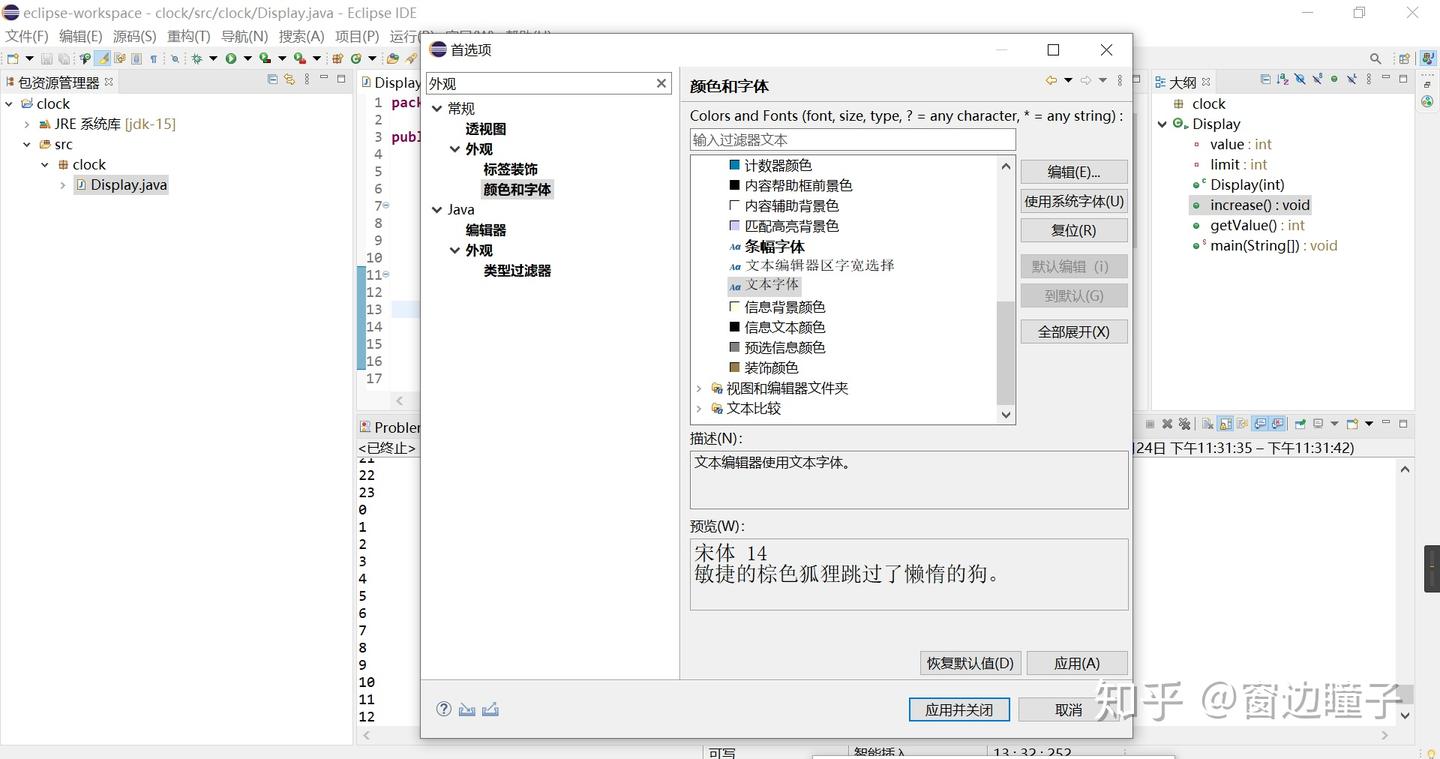
Task: Start a Debug session with the bug icon
Action: point(194,59)
